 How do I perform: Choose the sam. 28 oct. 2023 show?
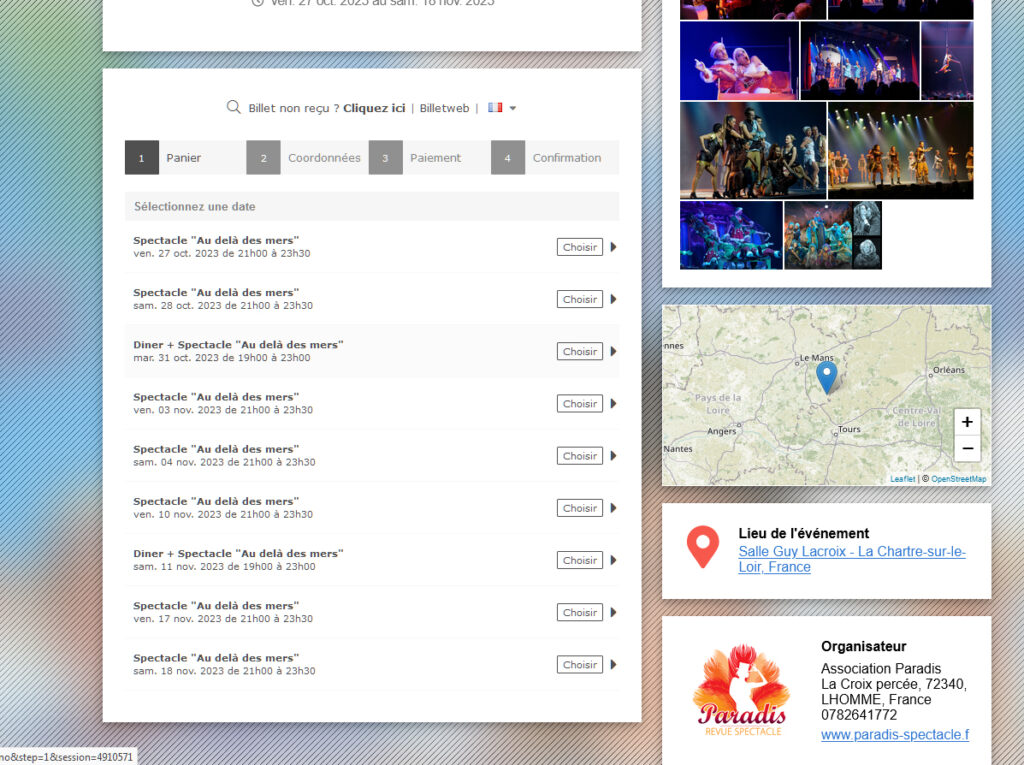point(579,299)
